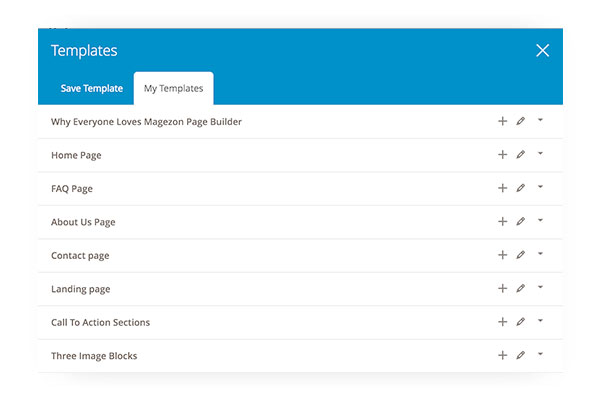Click the 'Landing page' template name
Screen dimensions: 600x400
pos(80,289)
